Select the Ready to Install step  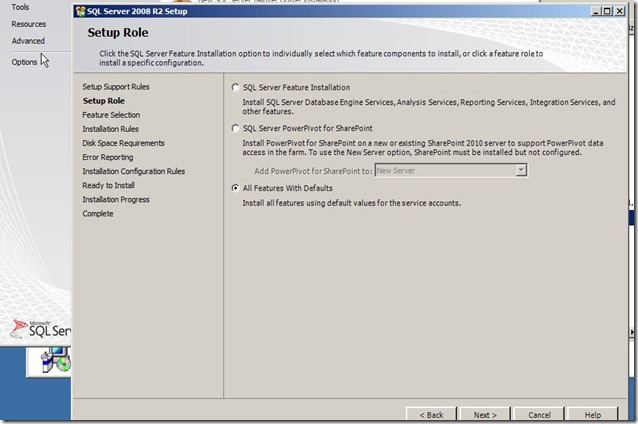tap(108, 186)
